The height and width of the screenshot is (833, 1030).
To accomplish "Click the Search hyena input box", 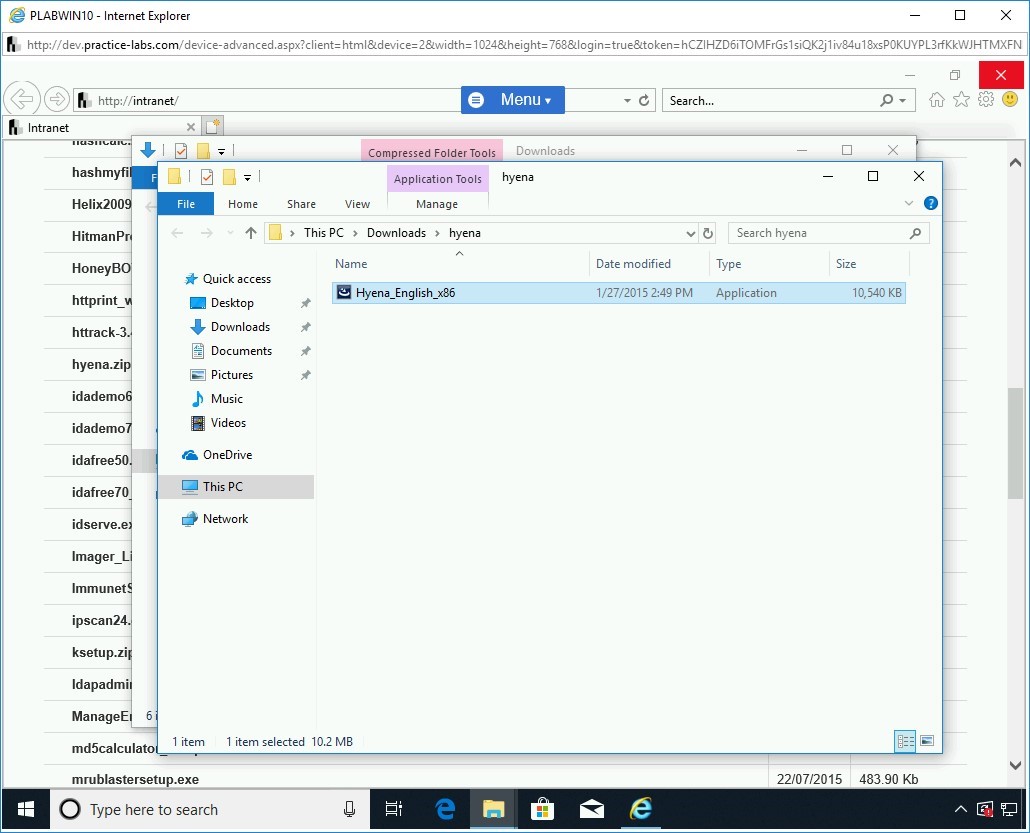I will tap(820, 233).
